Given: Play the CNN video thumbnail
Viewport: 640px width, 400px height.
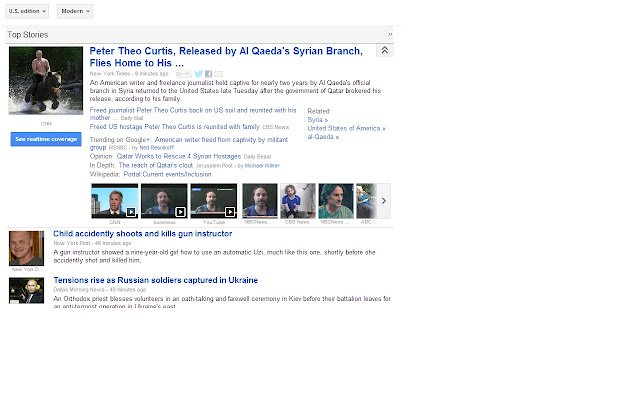Looking at the screenshot, I should click(115, 201).
